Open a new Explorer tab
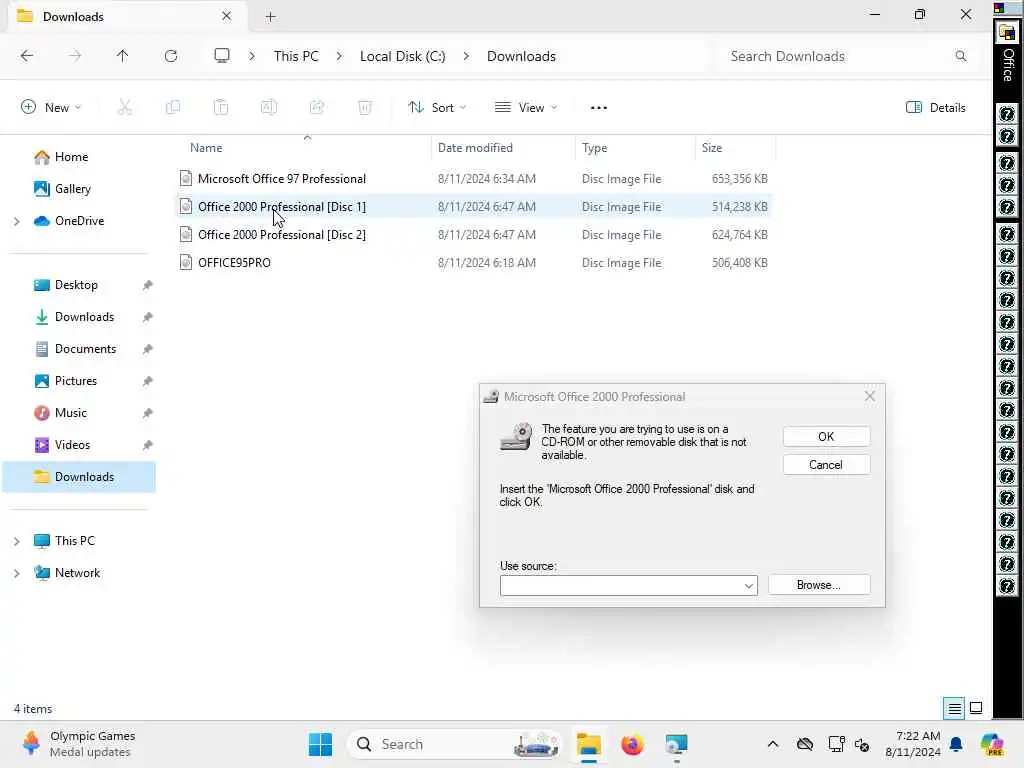The image size is (1024, 768). click(270, 16)
